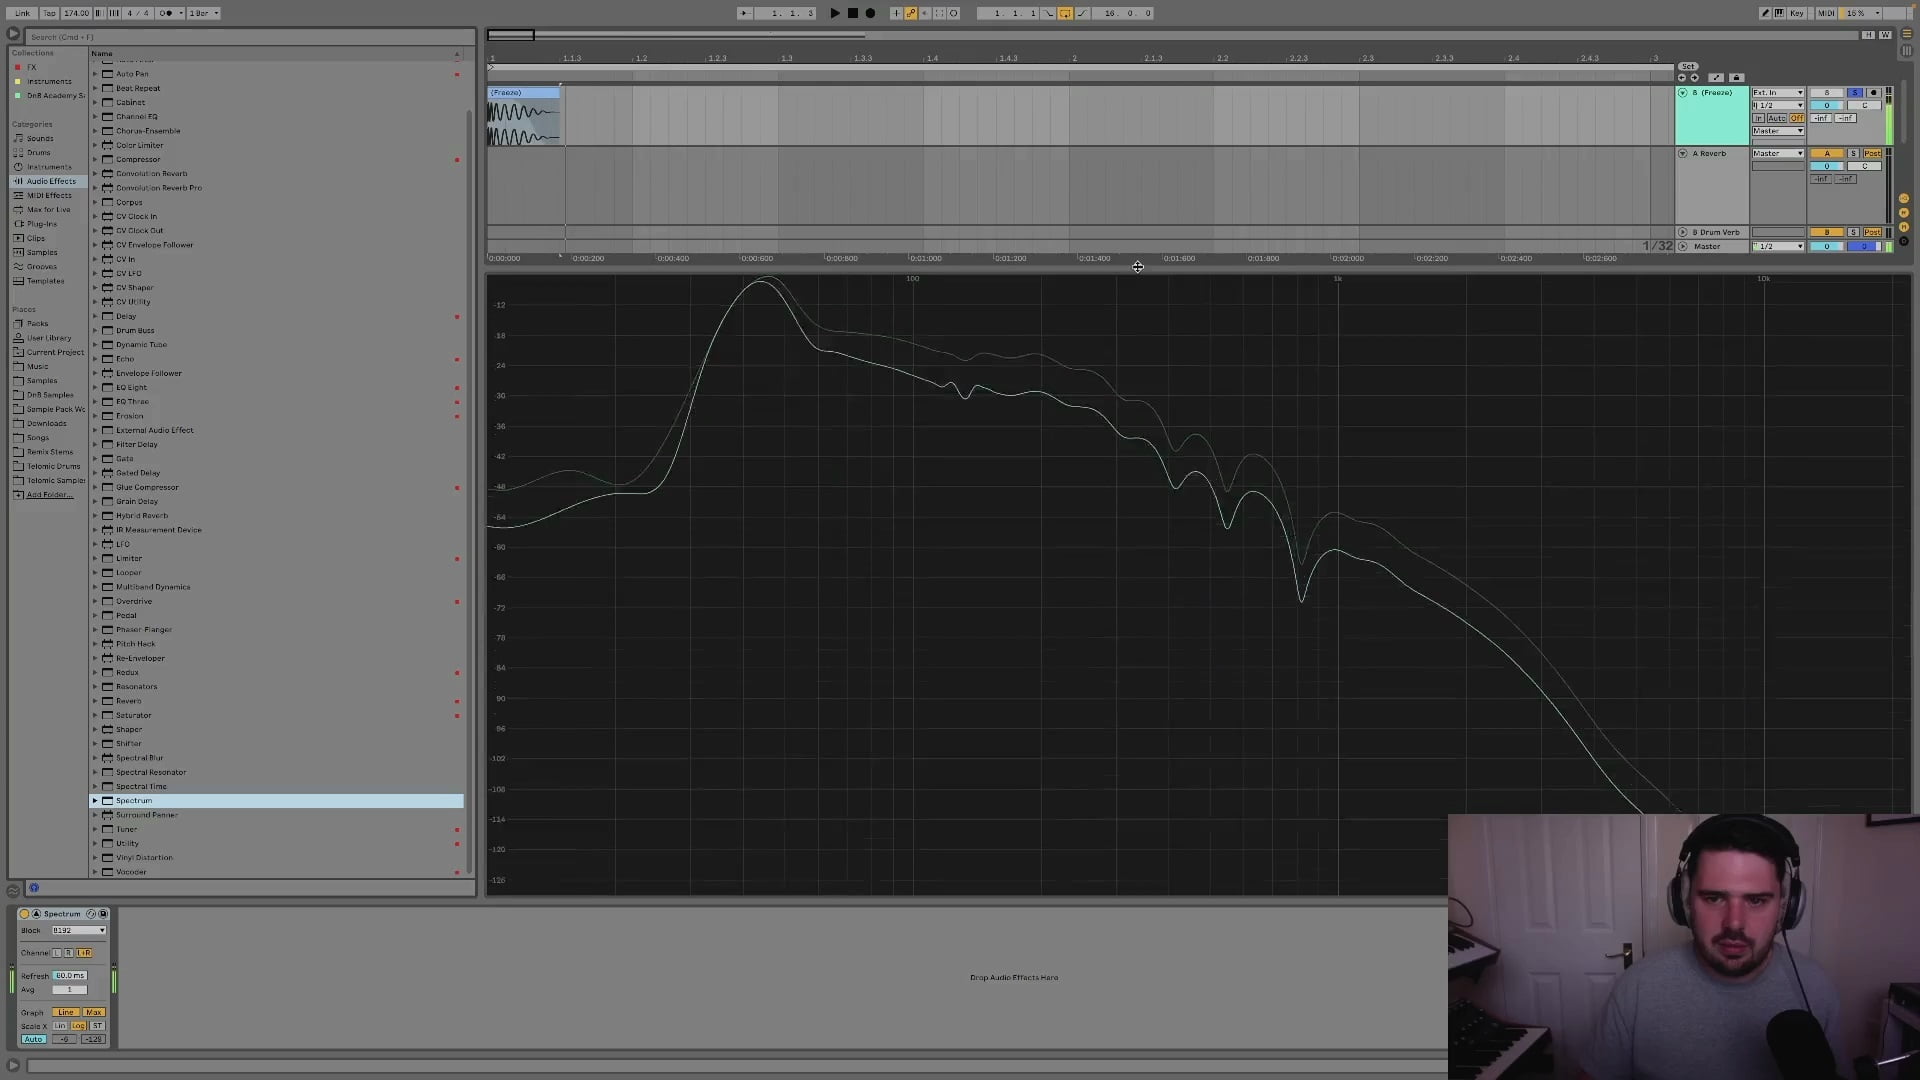The image size is (1920, 1080).
Task: Open the 1 Bar quantization dropdown
Action: [x=204, y=13]
